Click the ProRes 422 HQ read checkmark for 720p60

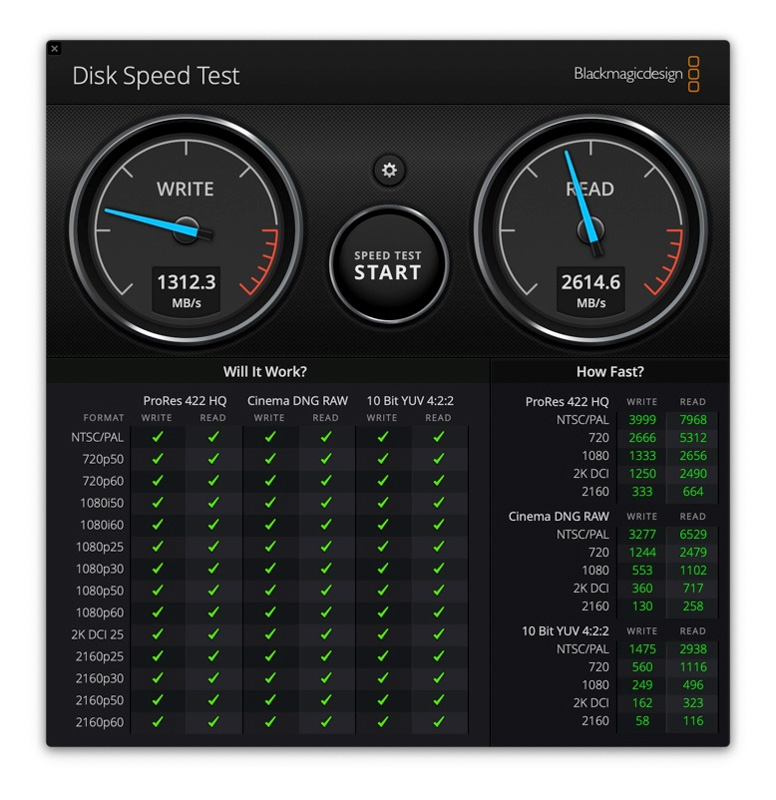213,480
